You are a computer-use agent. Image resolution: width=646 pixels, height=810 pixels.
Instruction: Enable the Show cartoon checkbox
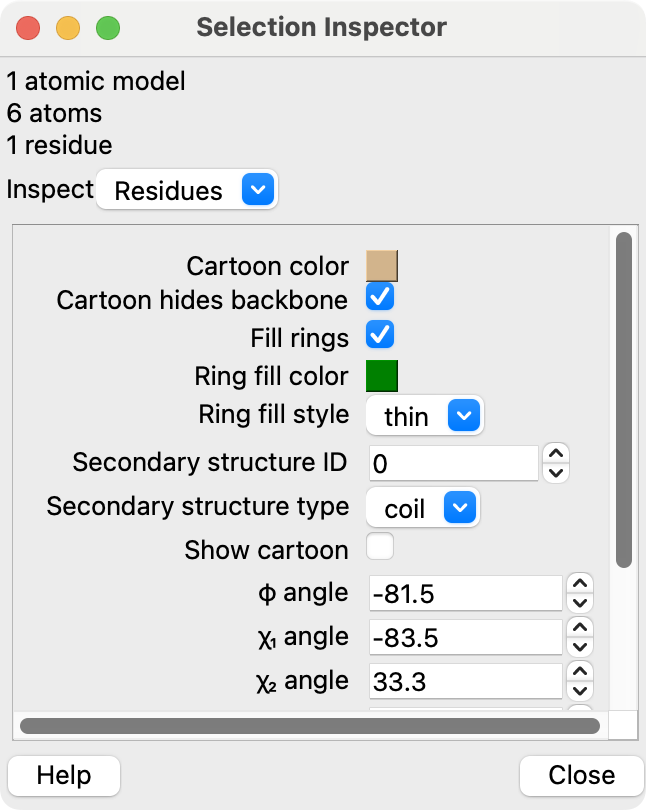click(x=380, y=547)
